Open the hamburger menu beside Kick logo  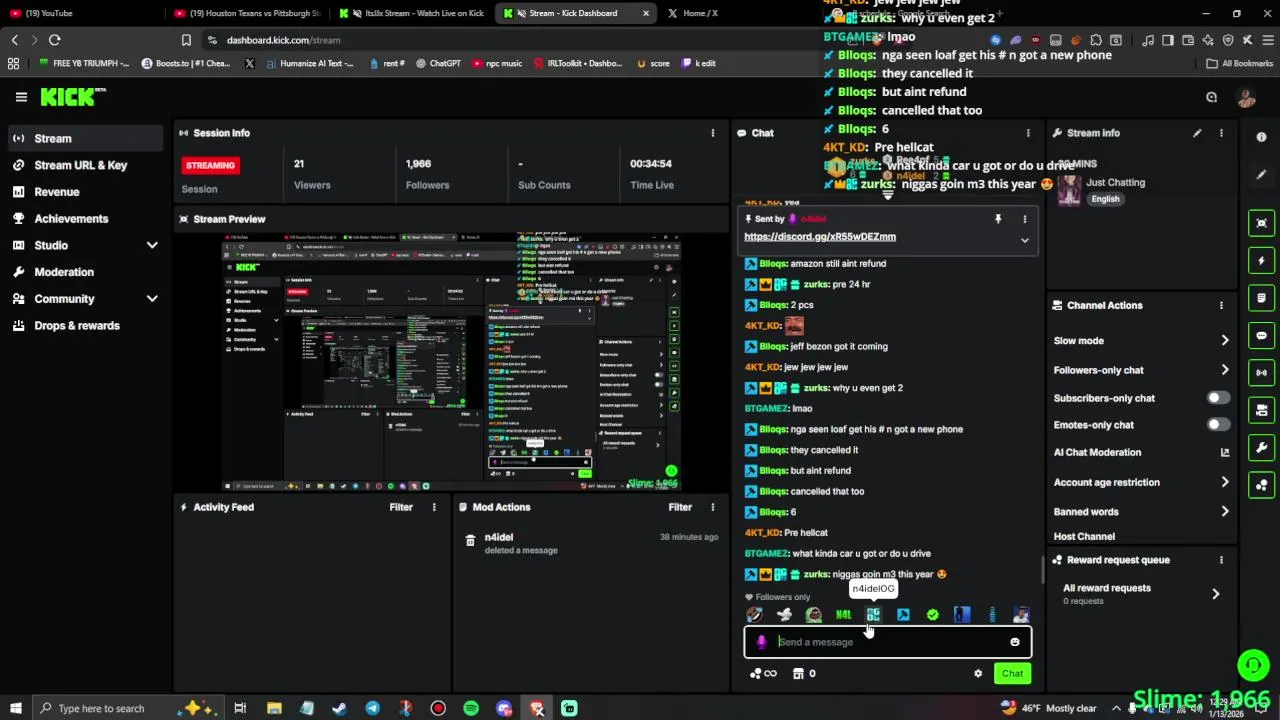[x=21, y=97]
